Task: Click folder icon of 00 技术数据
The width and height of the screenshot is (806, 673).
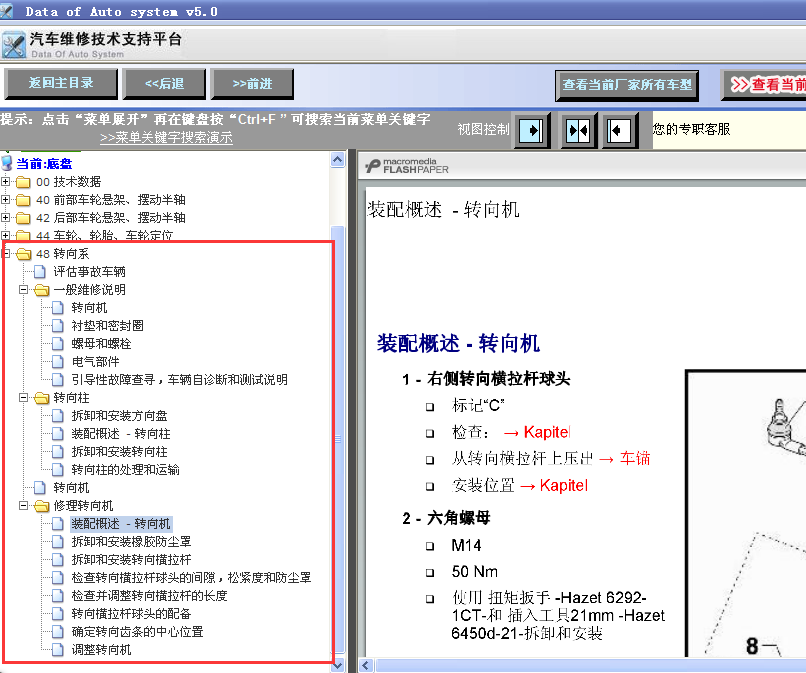Action: pyautogui.click(x=23, y=182)
